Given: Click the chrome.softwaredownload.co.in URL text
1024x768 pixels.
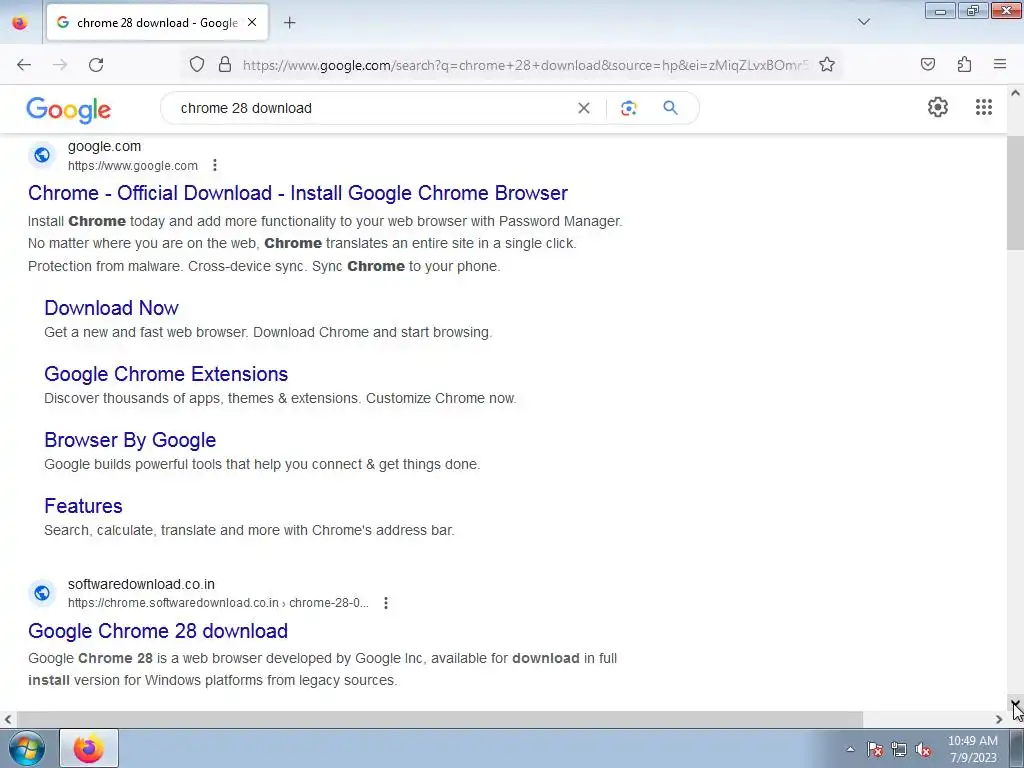Looking at the screenshot, I should [x=218, y=603].
